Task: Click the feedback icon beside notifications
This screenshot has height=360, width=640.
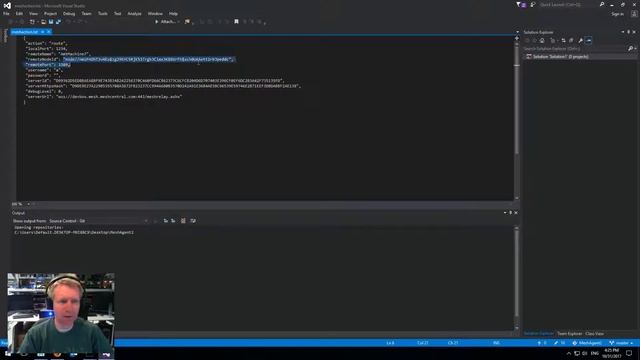Action: [x=533, y=4]
